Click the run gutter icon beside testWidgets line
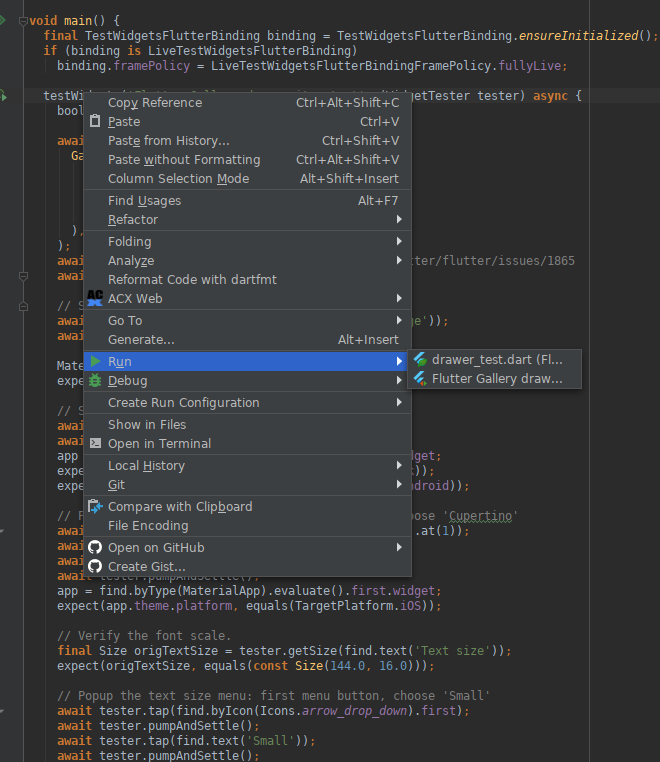 pyautogui.click(x=3, y=96)
